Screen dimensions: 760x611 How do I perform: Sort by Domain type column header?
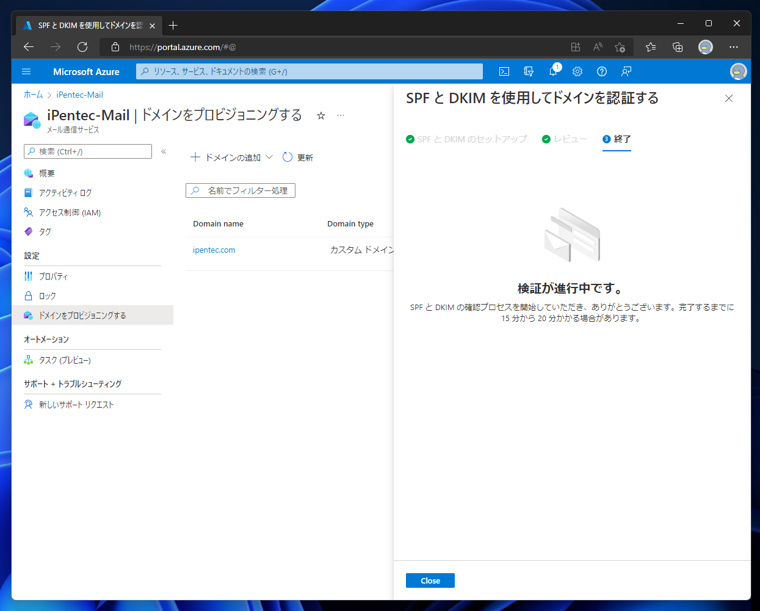click(350, 224)
